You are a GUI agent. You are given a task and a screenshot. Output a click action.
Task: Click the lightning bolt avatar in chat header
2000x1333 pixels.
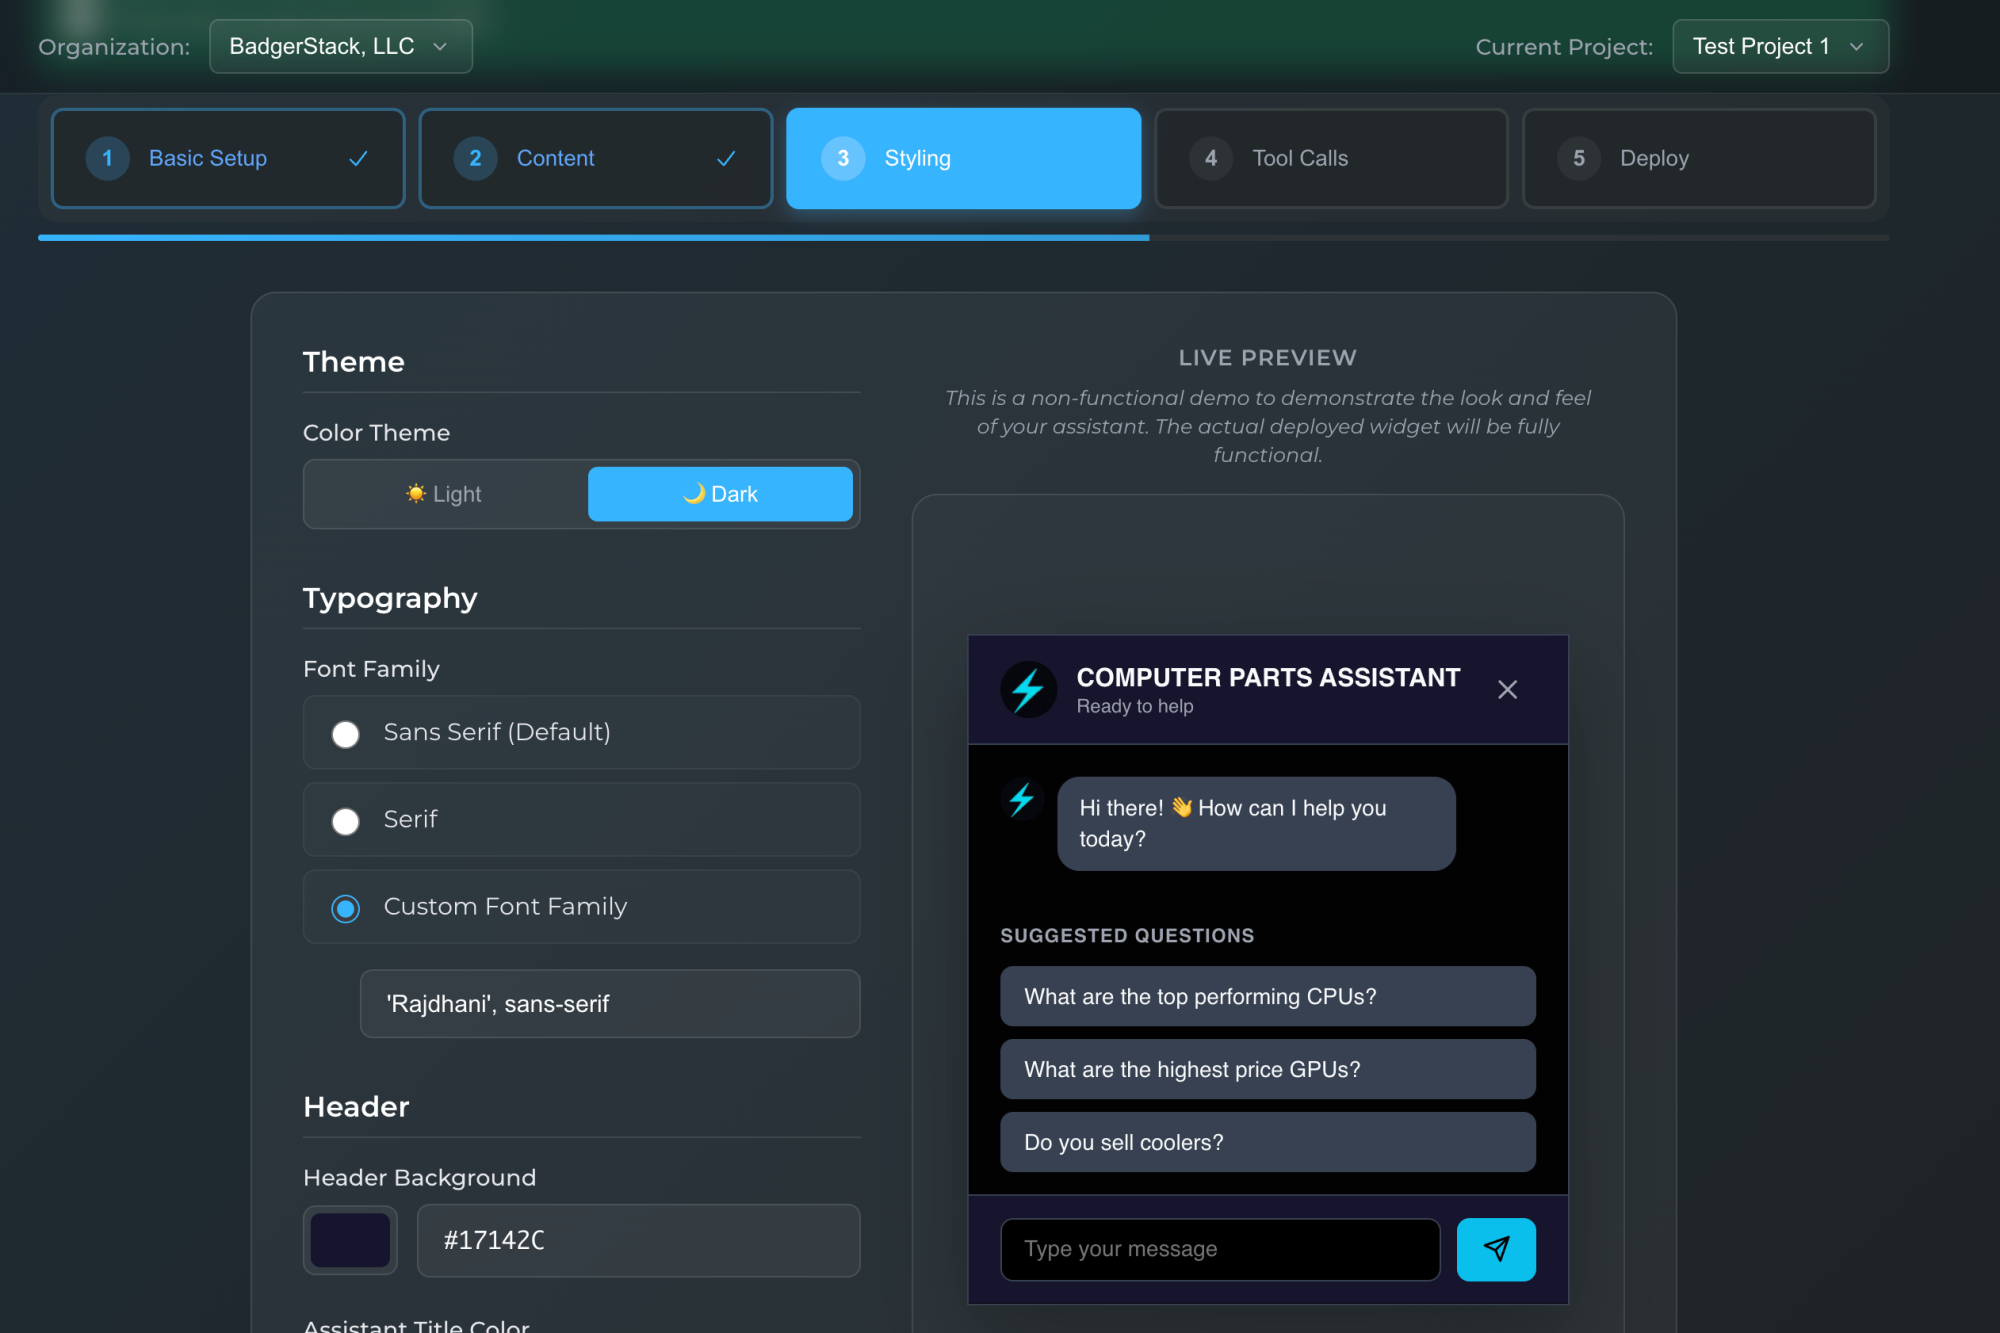(1028, 690)
